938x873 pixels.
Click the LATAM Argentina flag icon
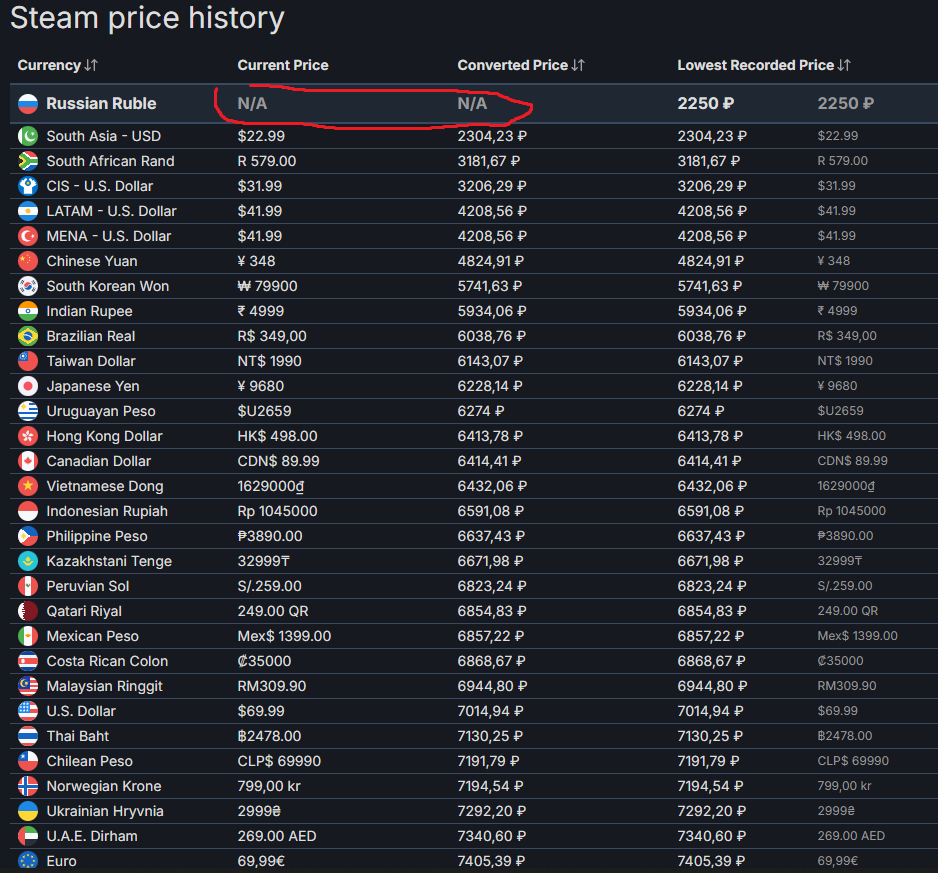point(28,211)
